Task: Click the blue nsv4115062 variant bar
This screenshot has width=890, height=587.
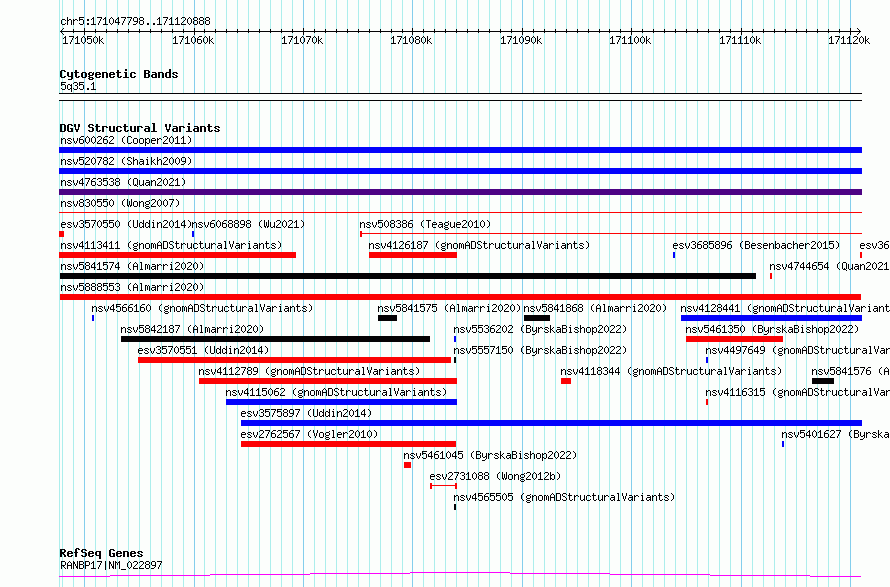Action: tap(341, 402)
